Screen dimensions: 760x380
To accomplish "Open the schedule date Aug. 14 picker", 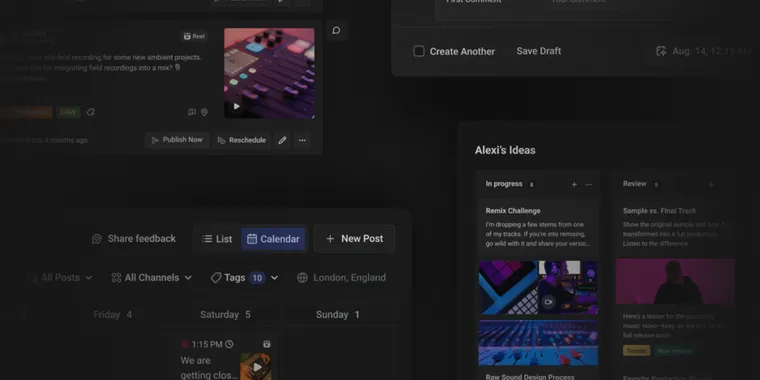I will pos(704,51).
